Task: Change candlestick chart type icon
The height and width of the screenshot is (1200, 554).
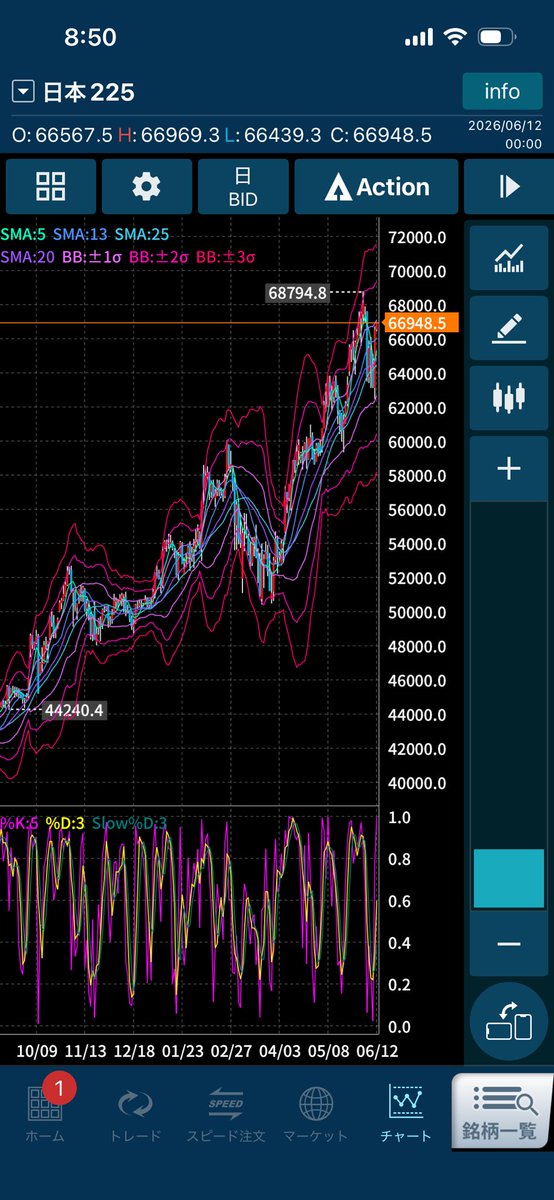Action: [509, 397]
